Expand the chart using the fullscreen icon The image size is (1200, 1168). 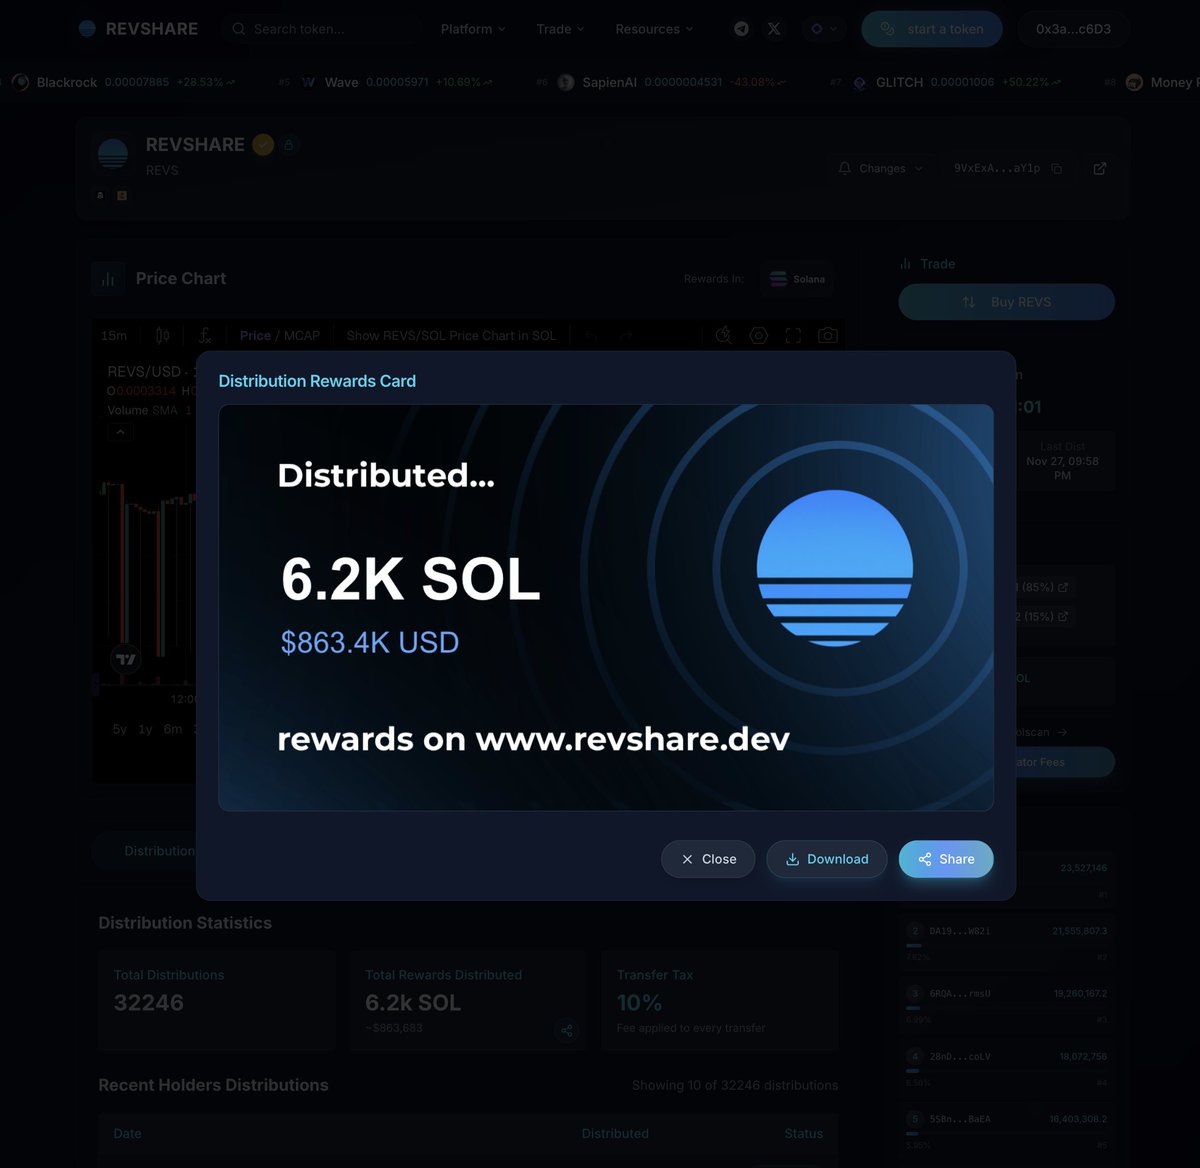point(793,335)
